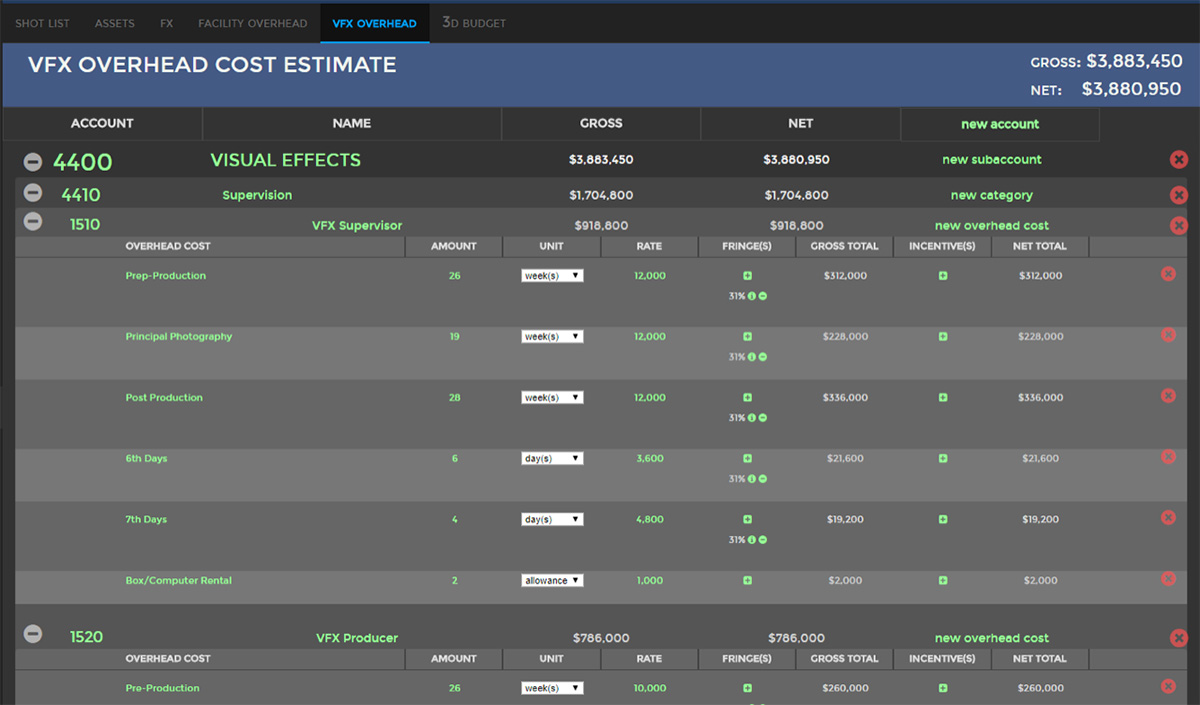Viewport: 1200px width, 705px height.
Task: Open the 3D Budget tab
Action: pos(474,23)
